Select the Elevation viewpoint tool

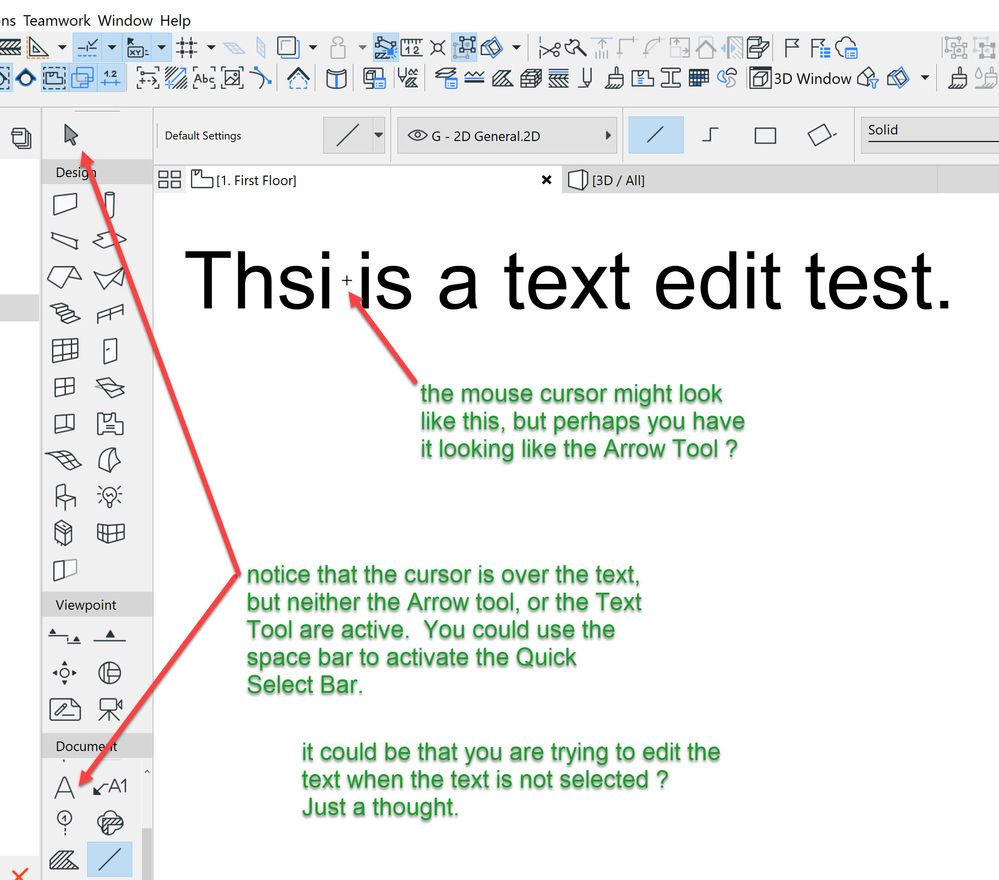click(x=110, y=635)
